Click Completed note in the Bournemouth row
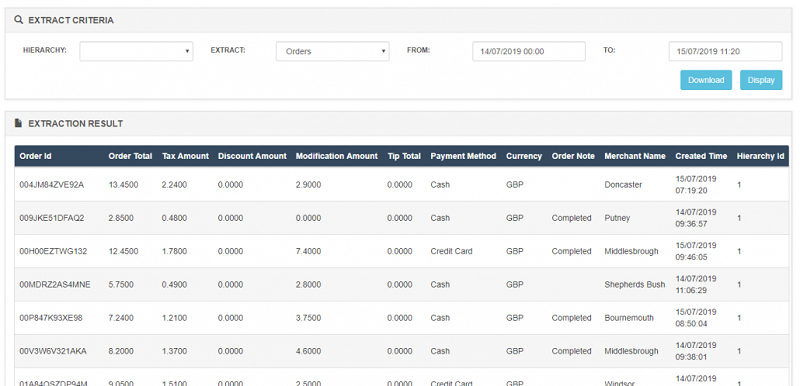This screenshot has width=800, height=386. 571,318
